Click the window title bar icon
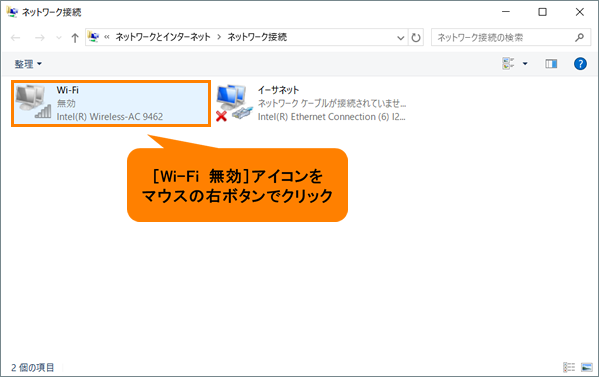 (12, 12)
